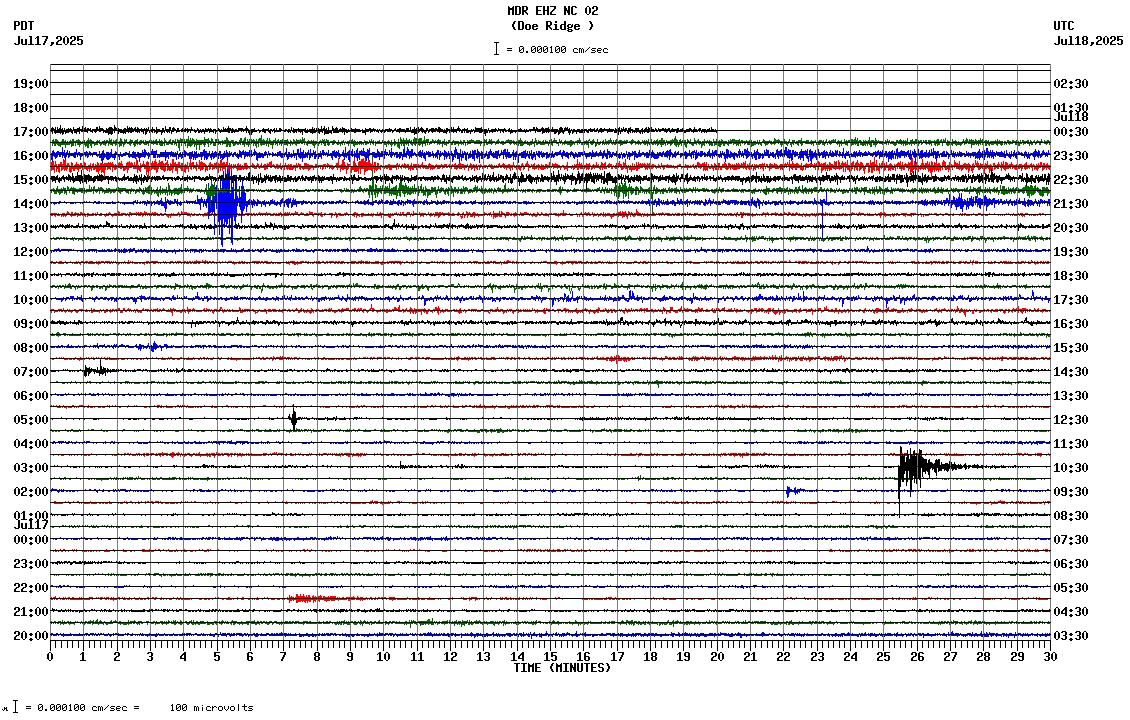Click the small blue blip on the 02:00 trace
1130x720 pixels.
[x=792, y=492]
